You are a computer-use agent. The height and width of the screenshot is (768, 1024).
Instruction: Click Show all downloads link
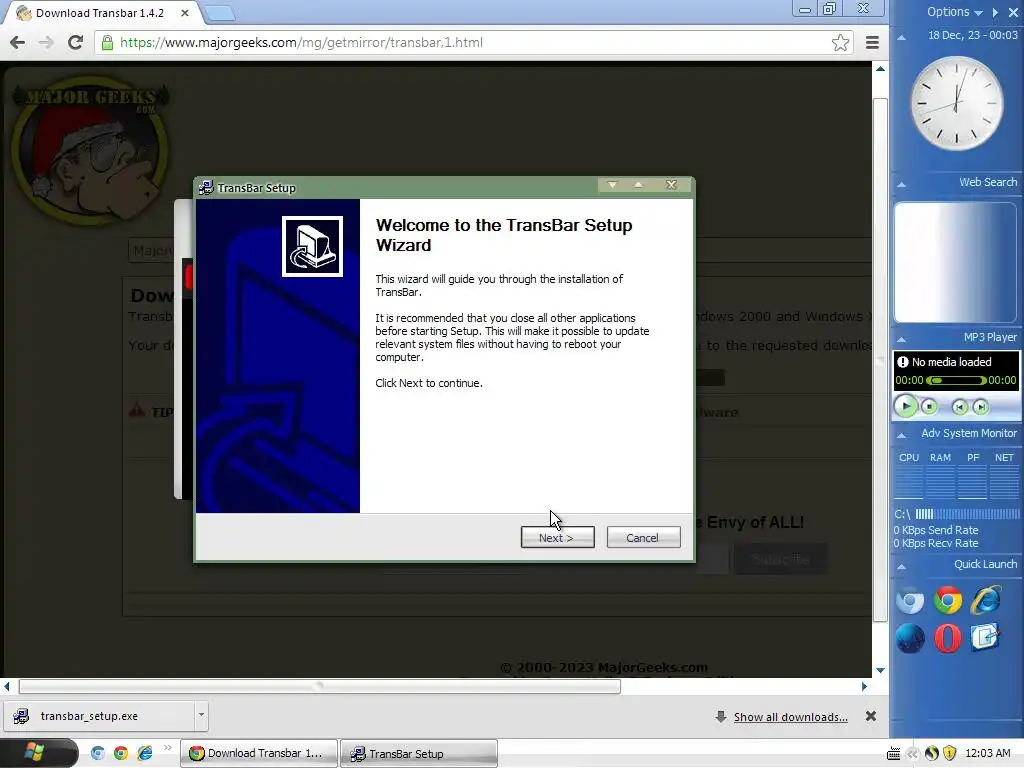[x=790, y=717]
